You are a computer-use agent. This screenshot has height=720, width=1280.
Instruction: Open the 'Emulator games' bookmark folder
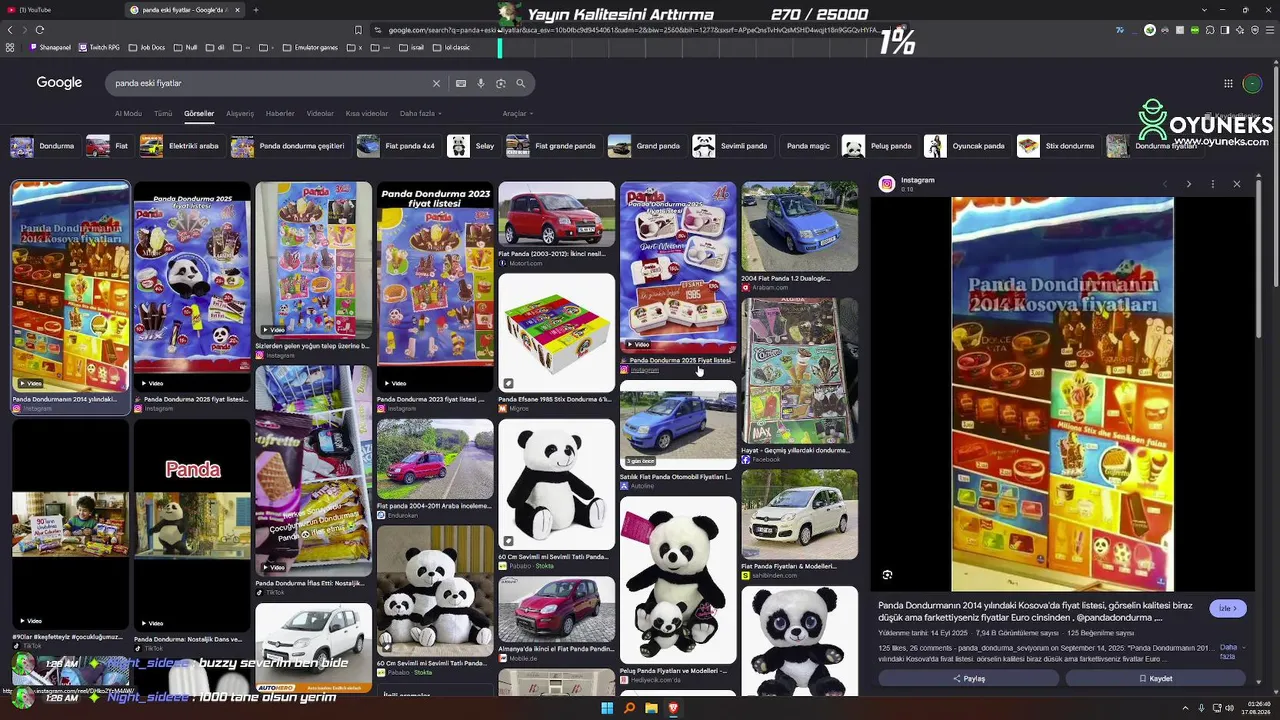pos(311,47)
